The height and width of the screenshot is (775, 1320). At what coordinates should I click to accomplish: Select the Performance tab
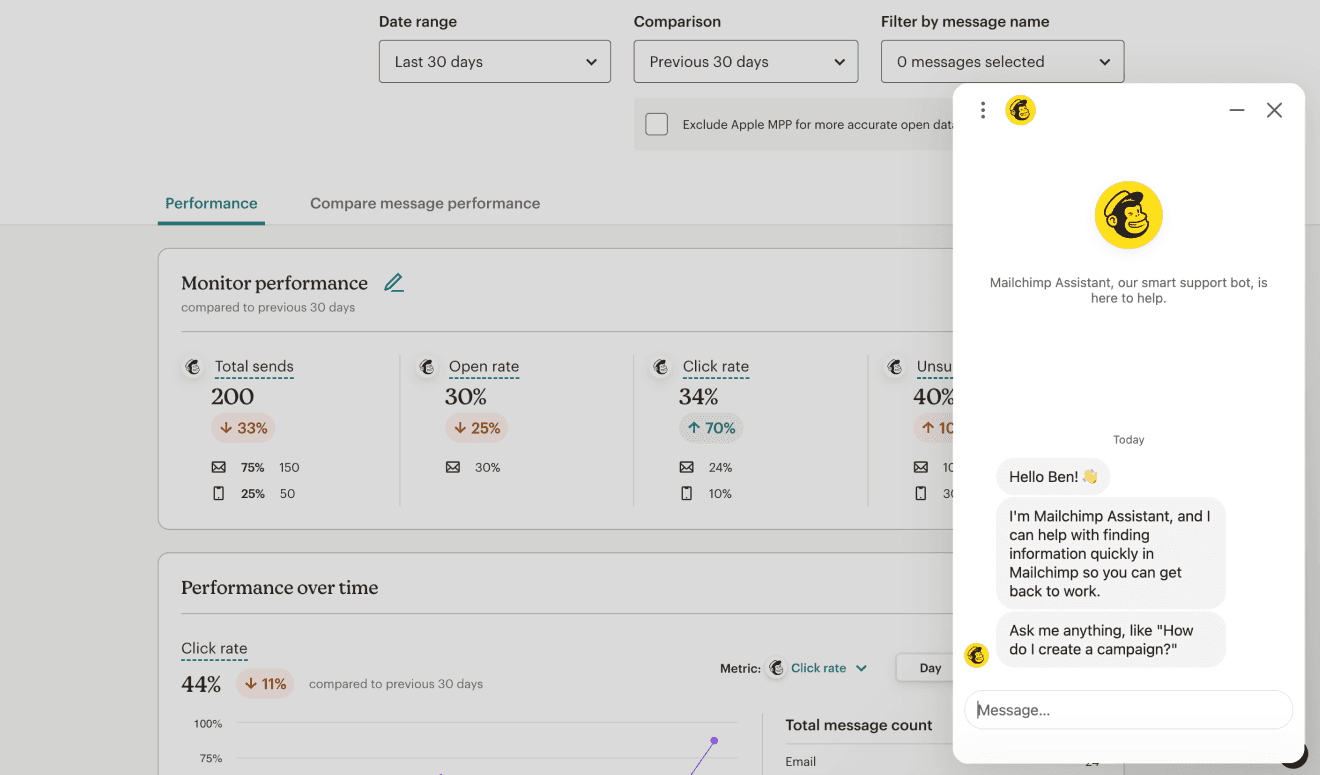point(210,203)
